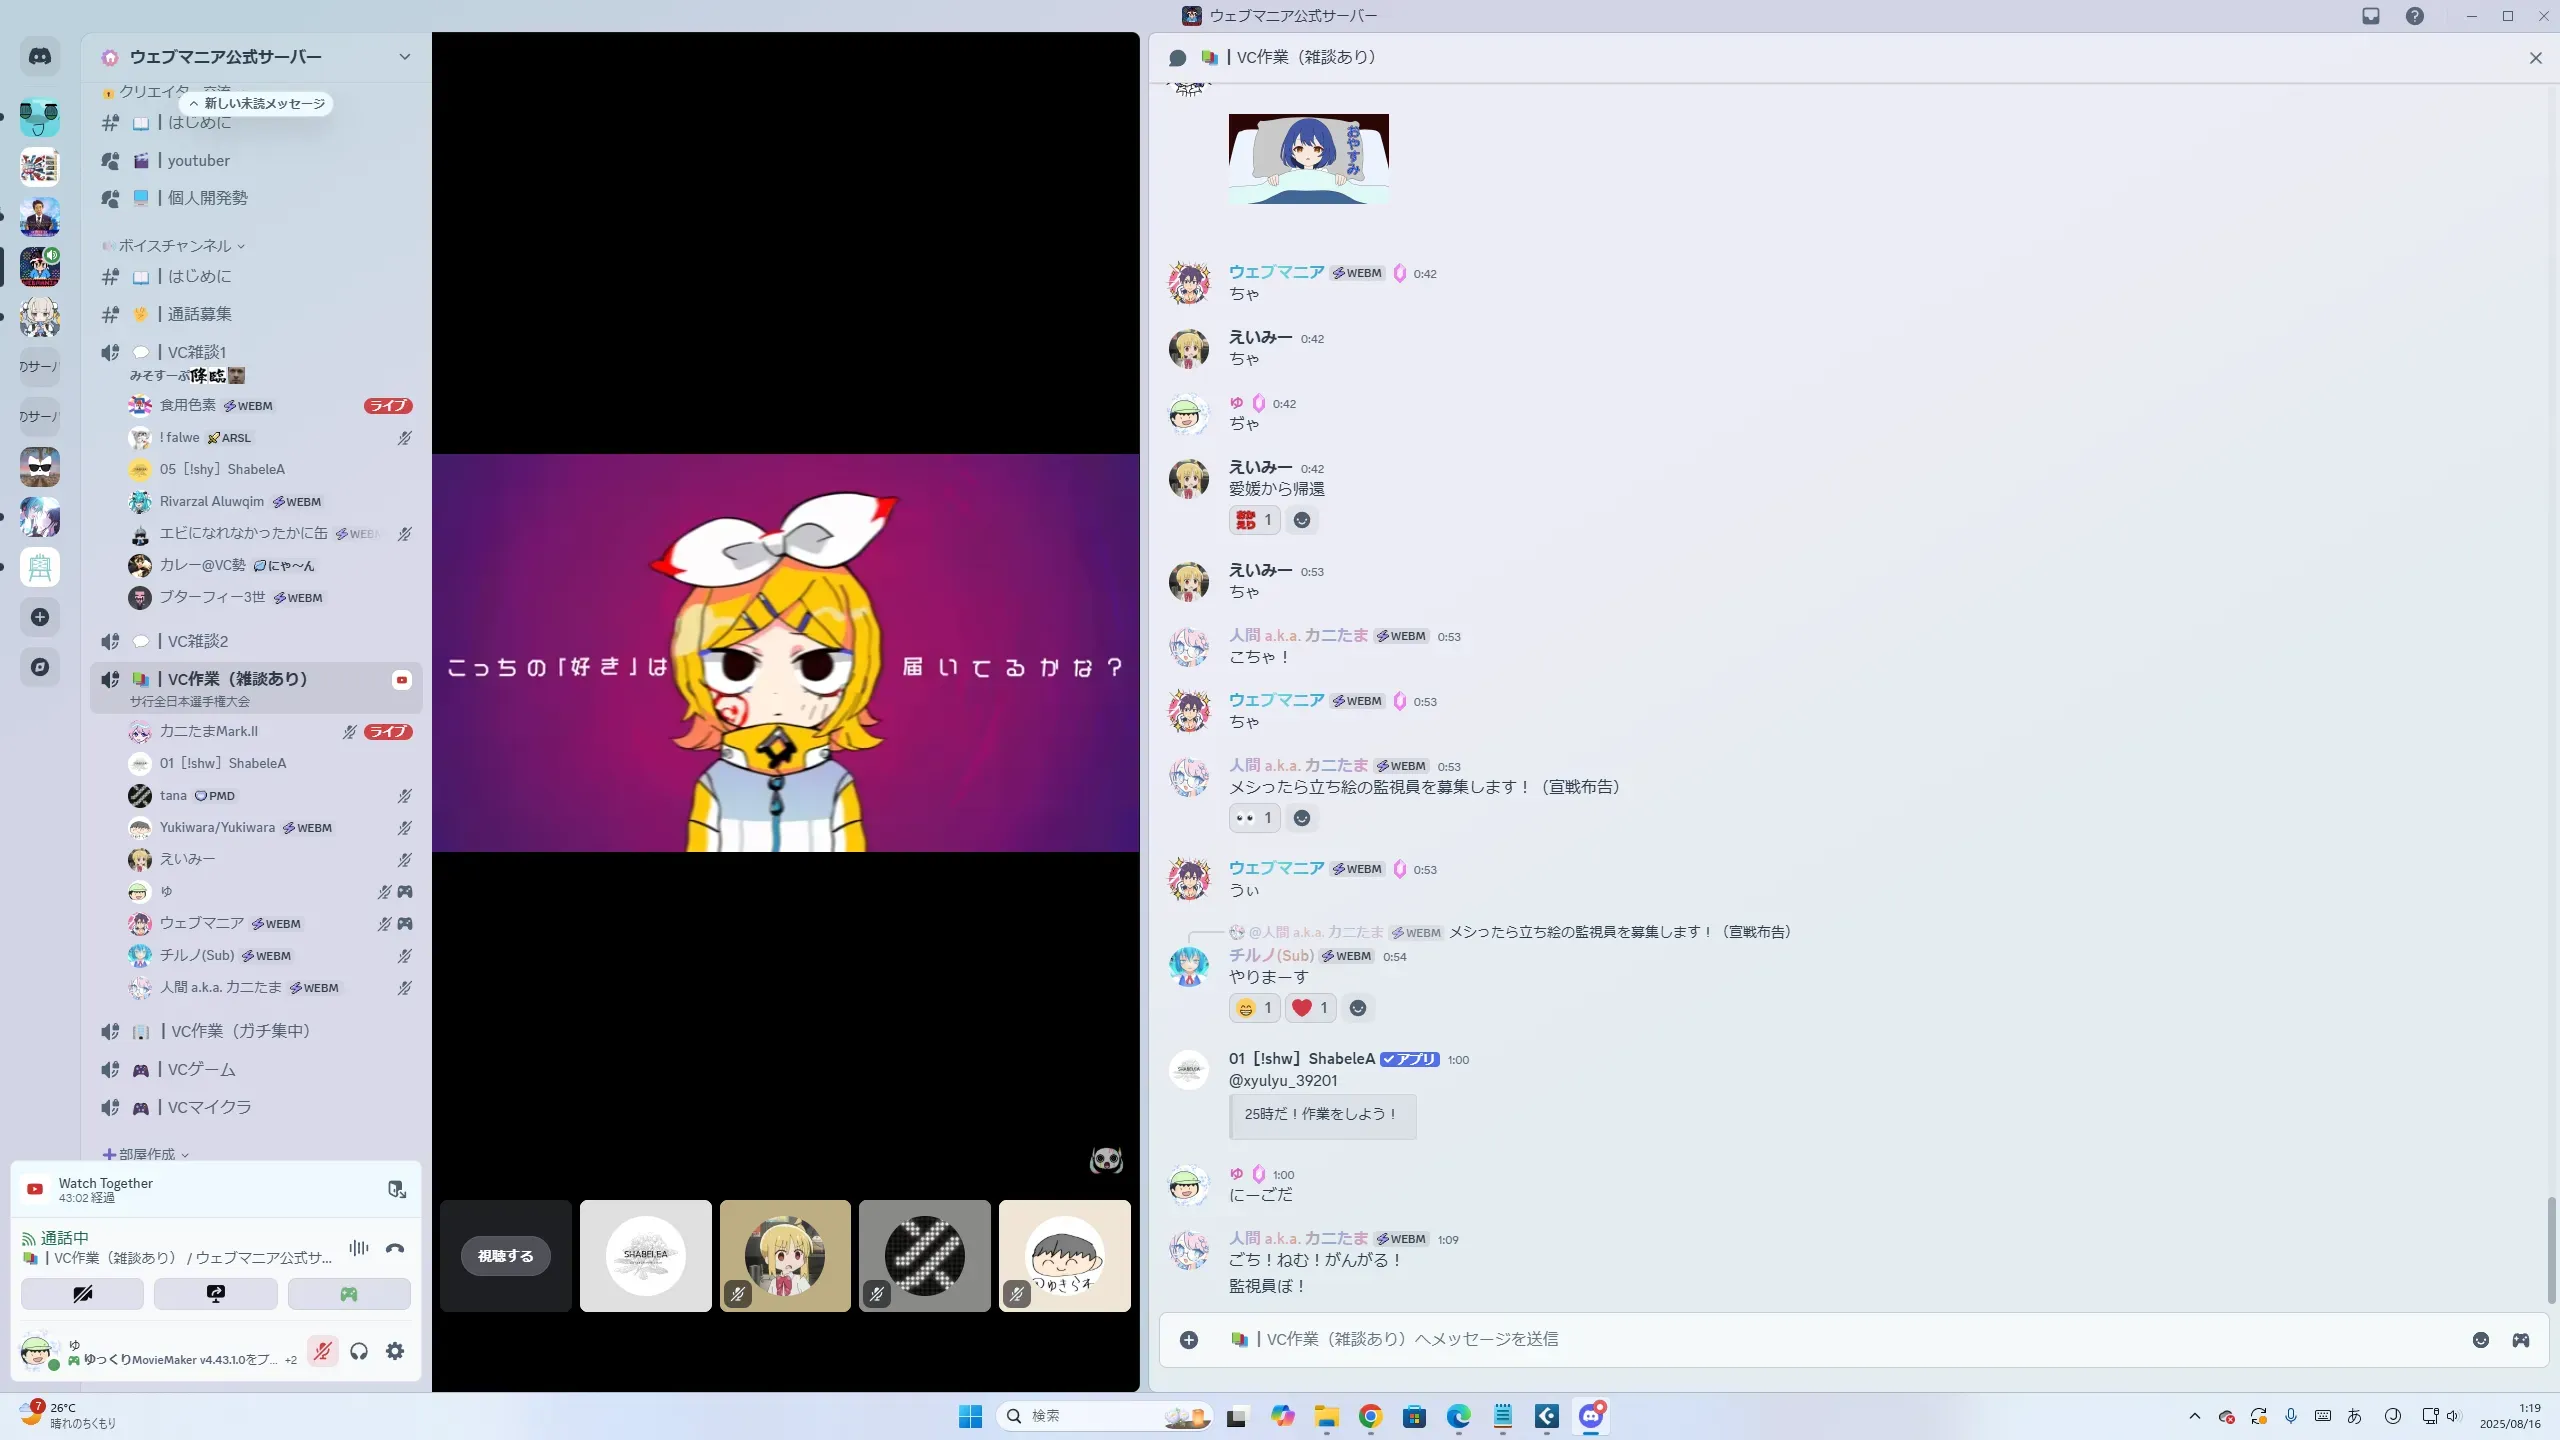Open Discord direct messages home icon
2560x1440 pixels.
40,57
